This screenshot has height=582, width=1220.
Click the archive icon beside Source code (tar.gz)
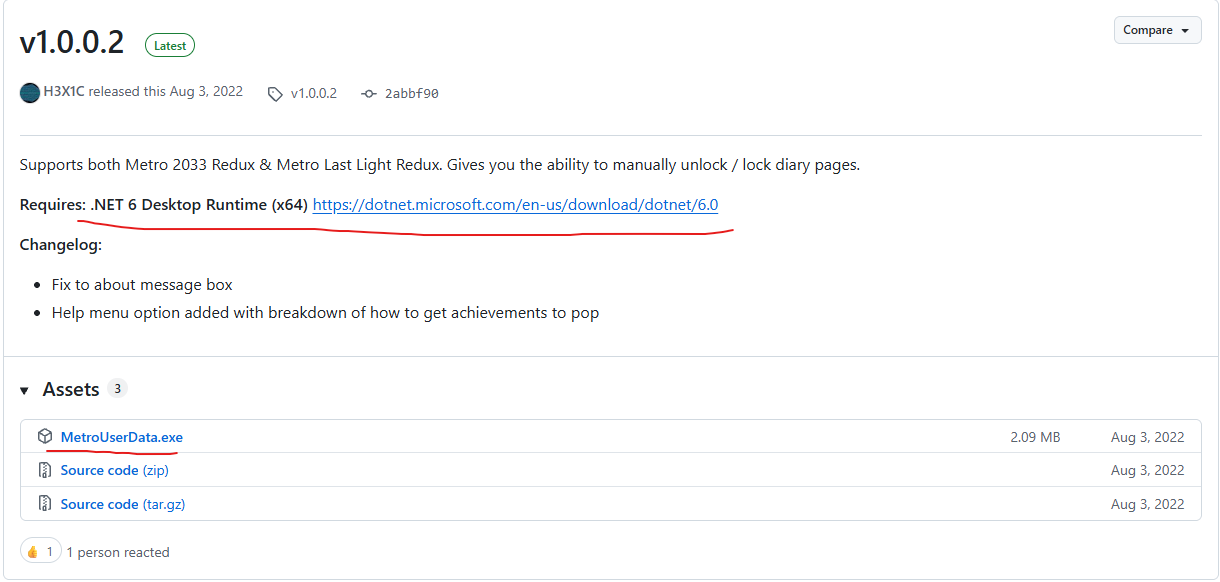45,504
